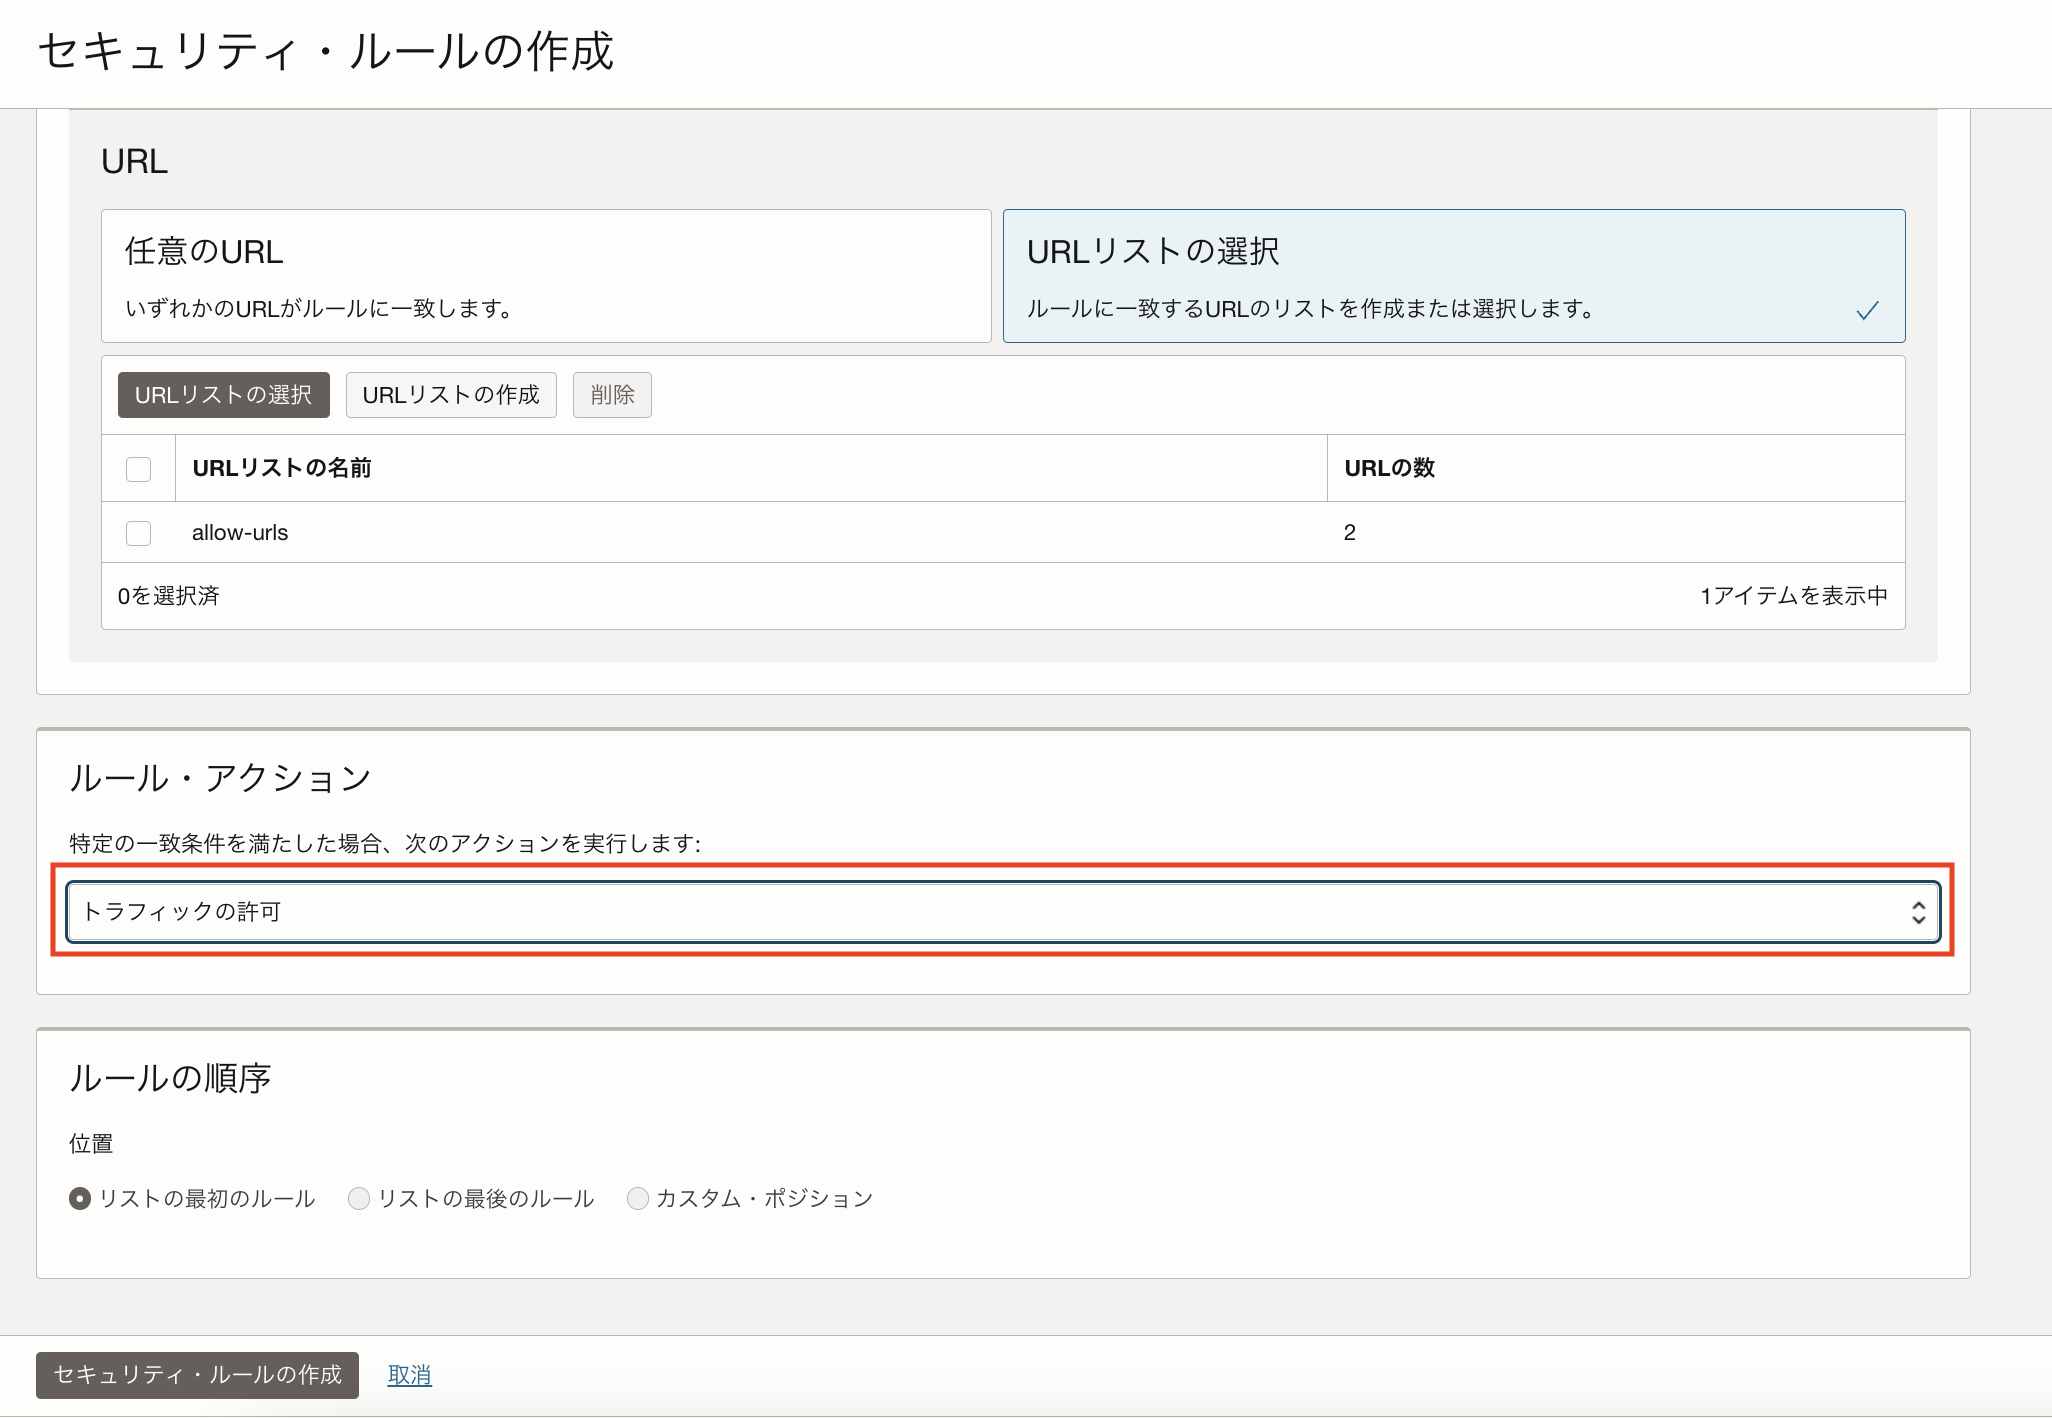Click the 削除 button
The width and height of the screenshot is (2052, 1418).
pos(611,395)
